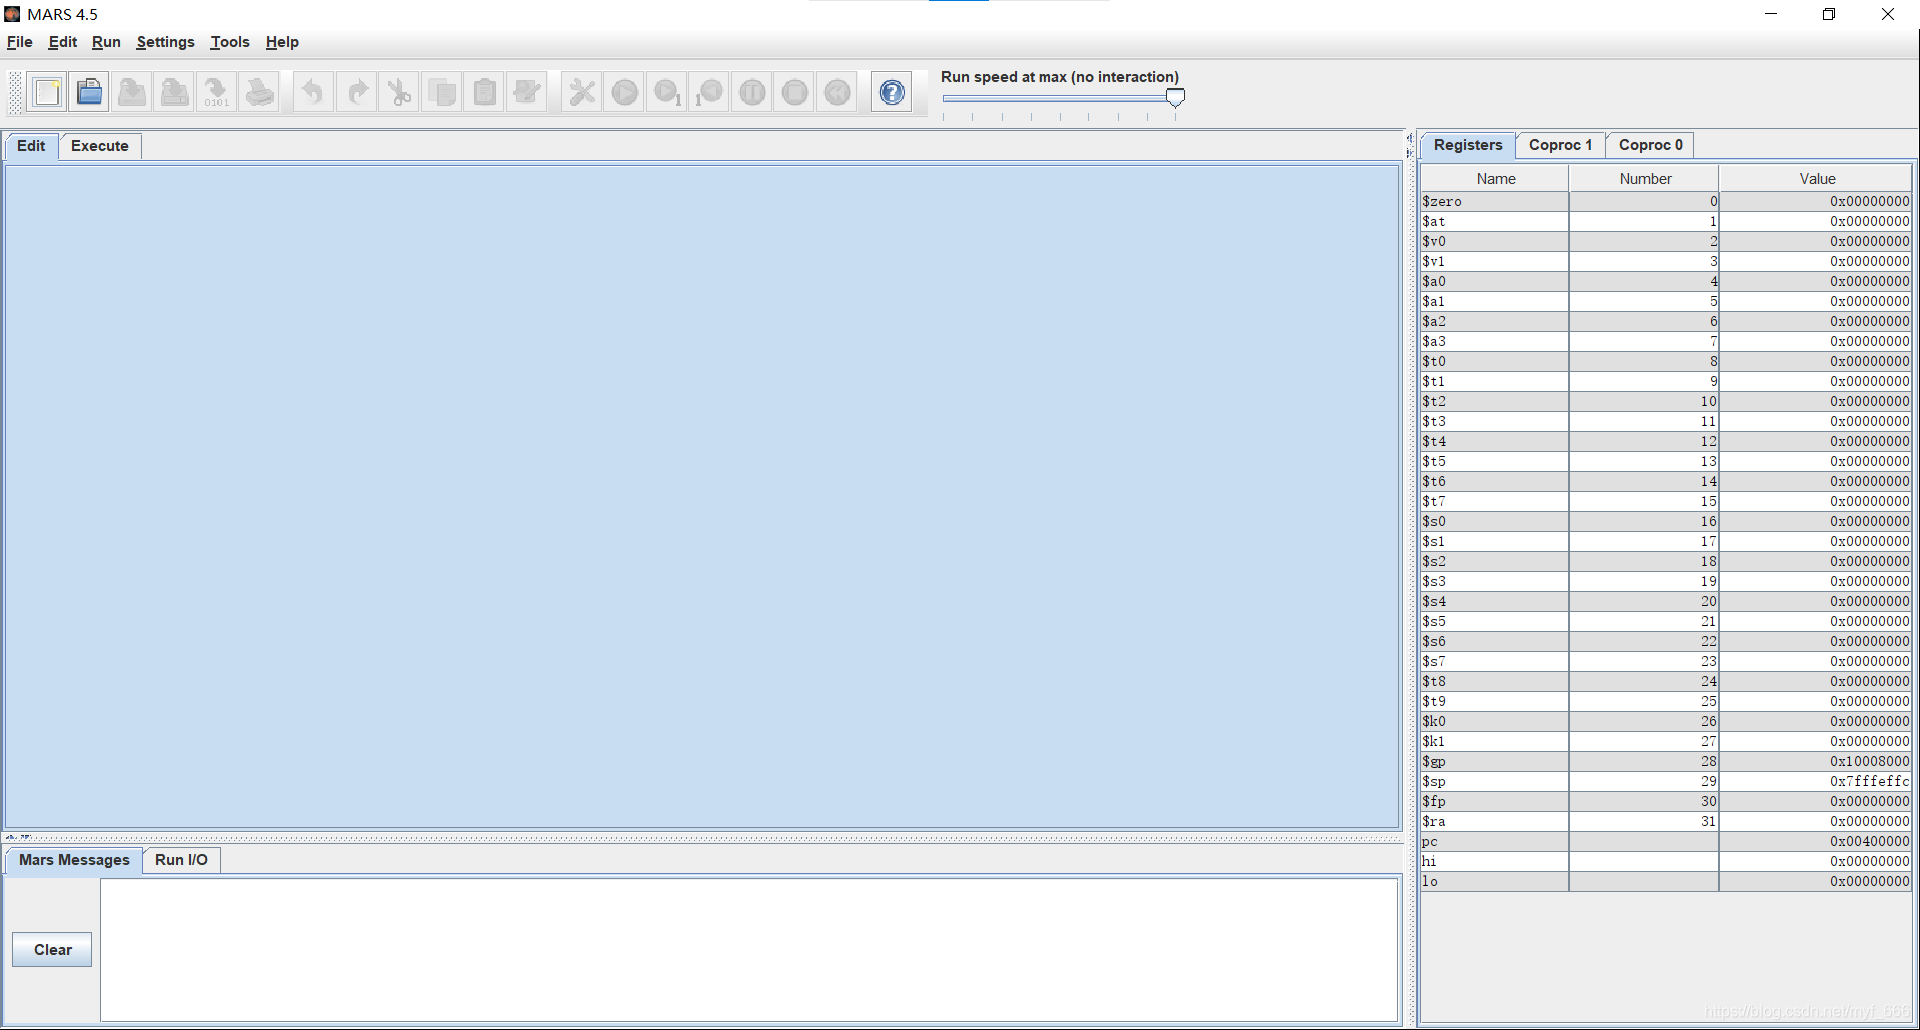Select the $k1 register name cell
The width and height of the screenshot is (1920, 1030).
click(x=1495, y=741)
